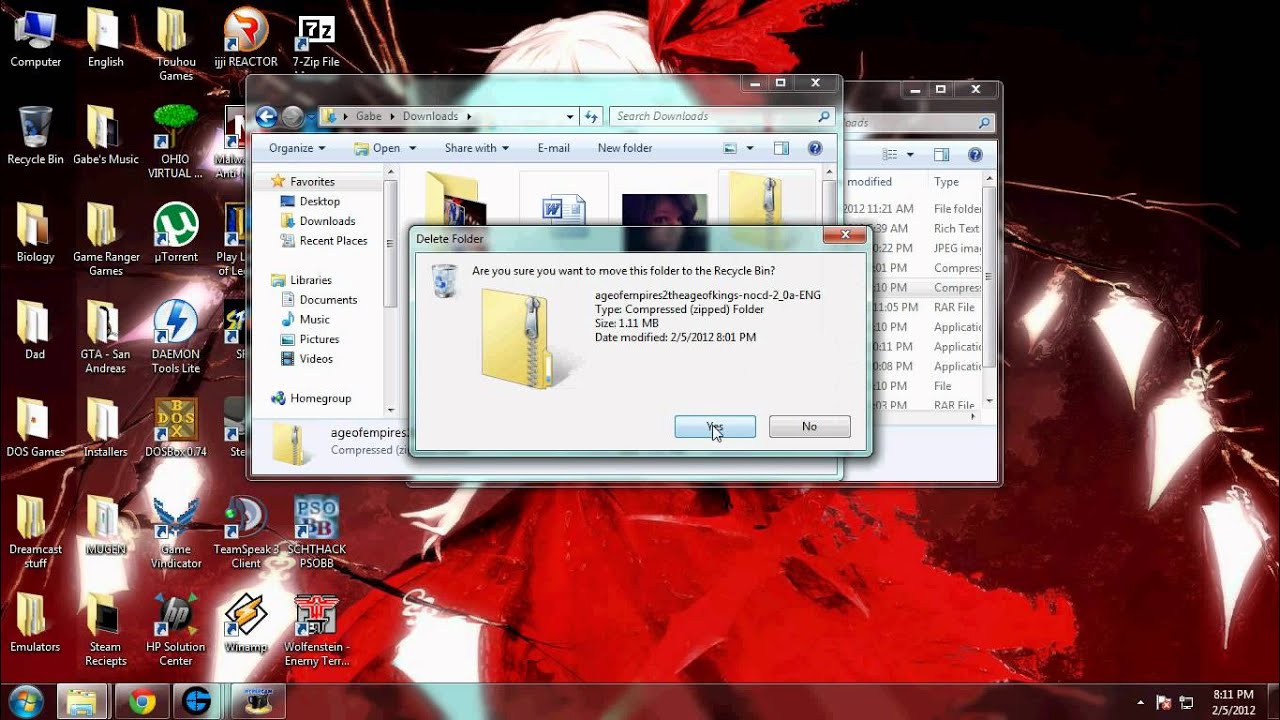Viewport: 1280px width, 720px height.
Task: Show hidden system tray icons
Action: pyautogui.click(x=1141, y=702)
